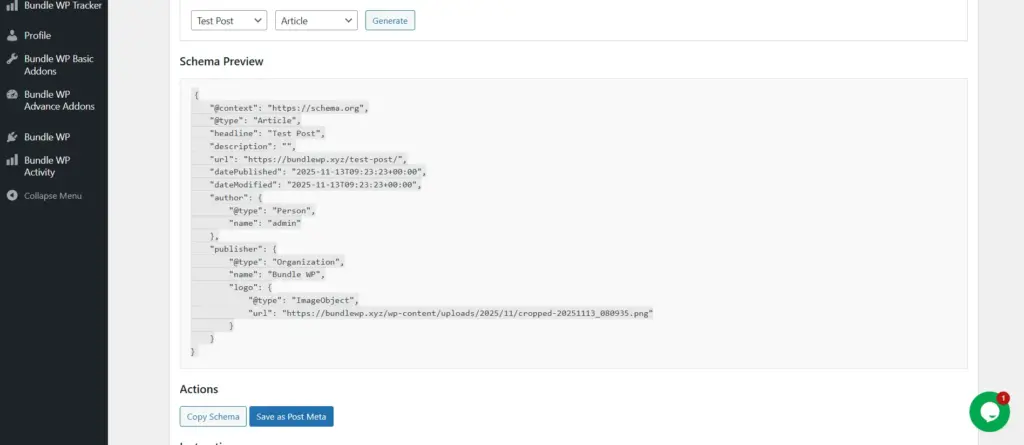The height and width of the screenshot is (445, 1024).
Task: Click the Bundle WP Basic Addons wrench icon
Action: [12, 59]
